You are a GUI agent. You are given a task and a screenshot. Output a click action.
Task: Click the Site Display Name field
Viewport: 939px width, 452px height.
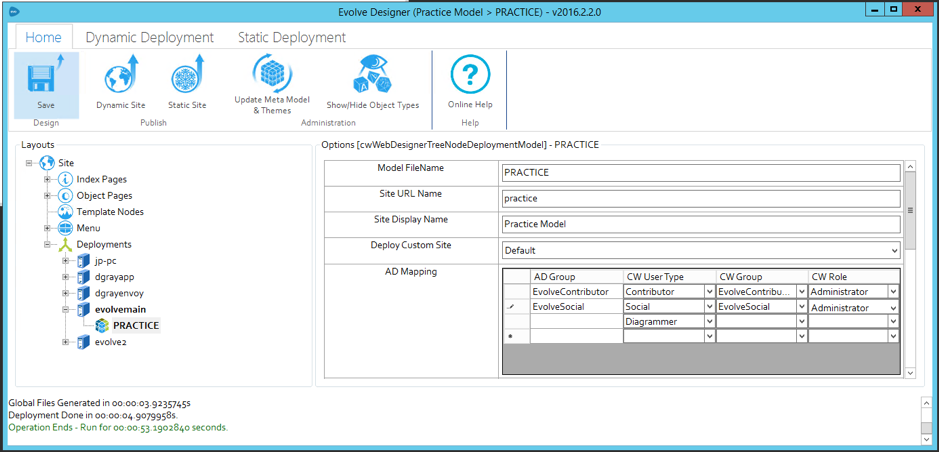pyautogui.click(x=700, y=224)
